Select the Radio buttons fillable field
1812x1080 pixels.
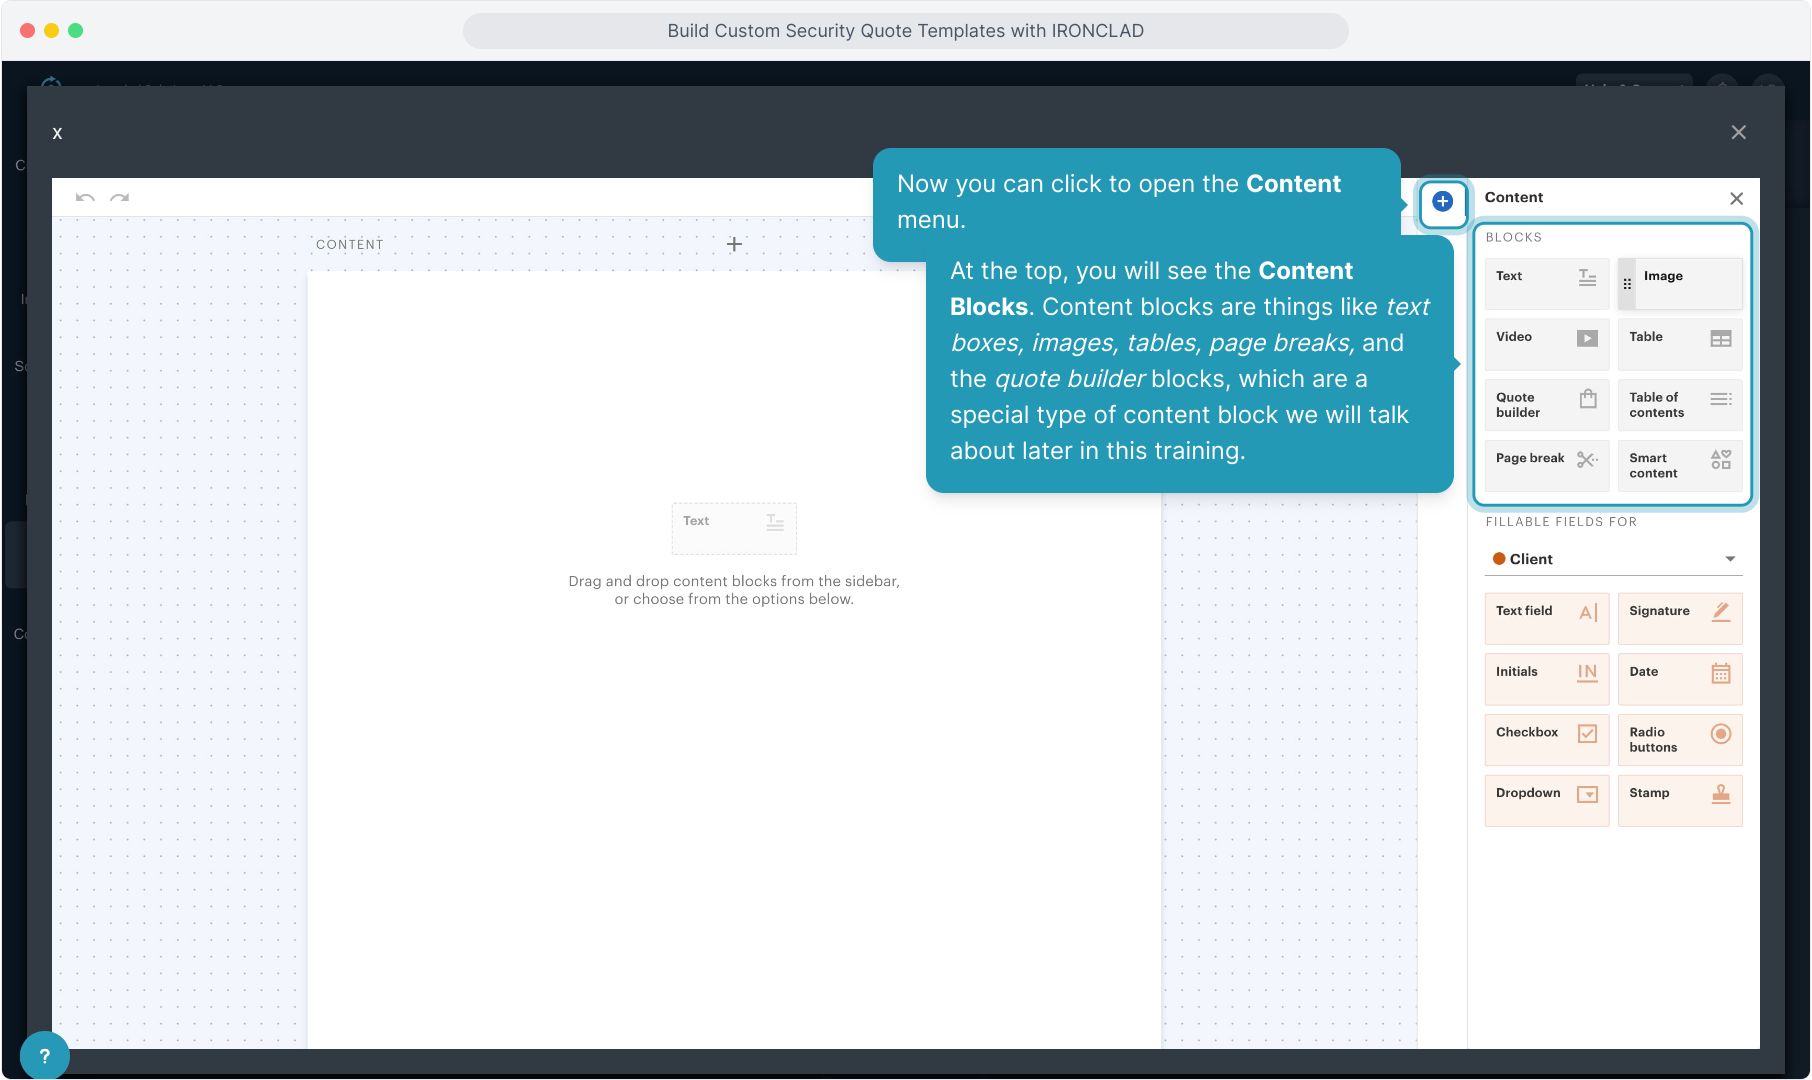[1679, 740]
